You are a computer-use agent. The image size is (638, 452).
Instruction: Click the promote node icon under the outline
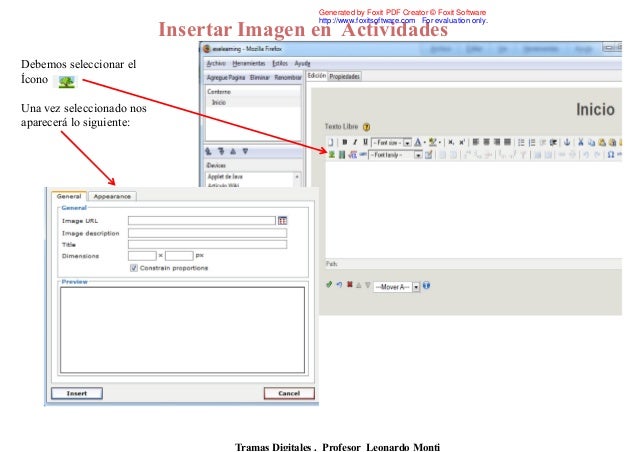(x=209, y=151)
